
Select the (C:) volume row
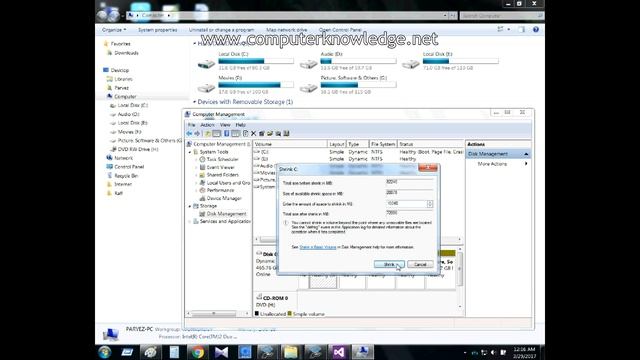(x=358, y=152)
